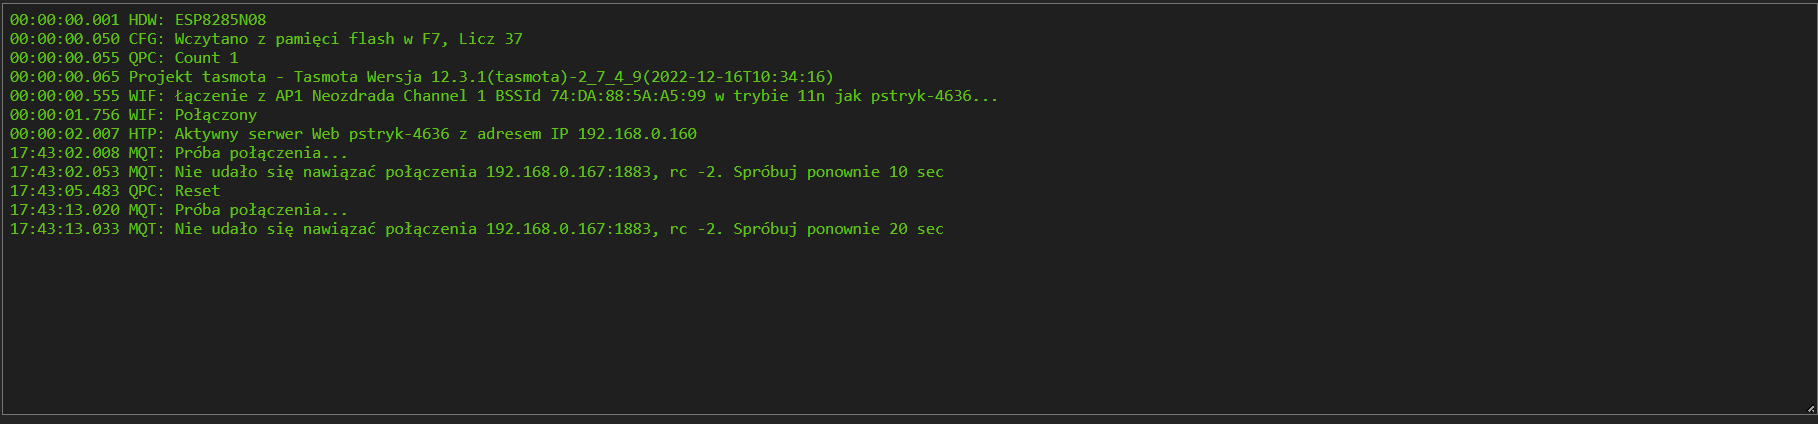Image resolution: width=1818 pixels, height=424 pixels.
Task: Click the first MQT: Próba połączenia line
Action: coord(179,152)
